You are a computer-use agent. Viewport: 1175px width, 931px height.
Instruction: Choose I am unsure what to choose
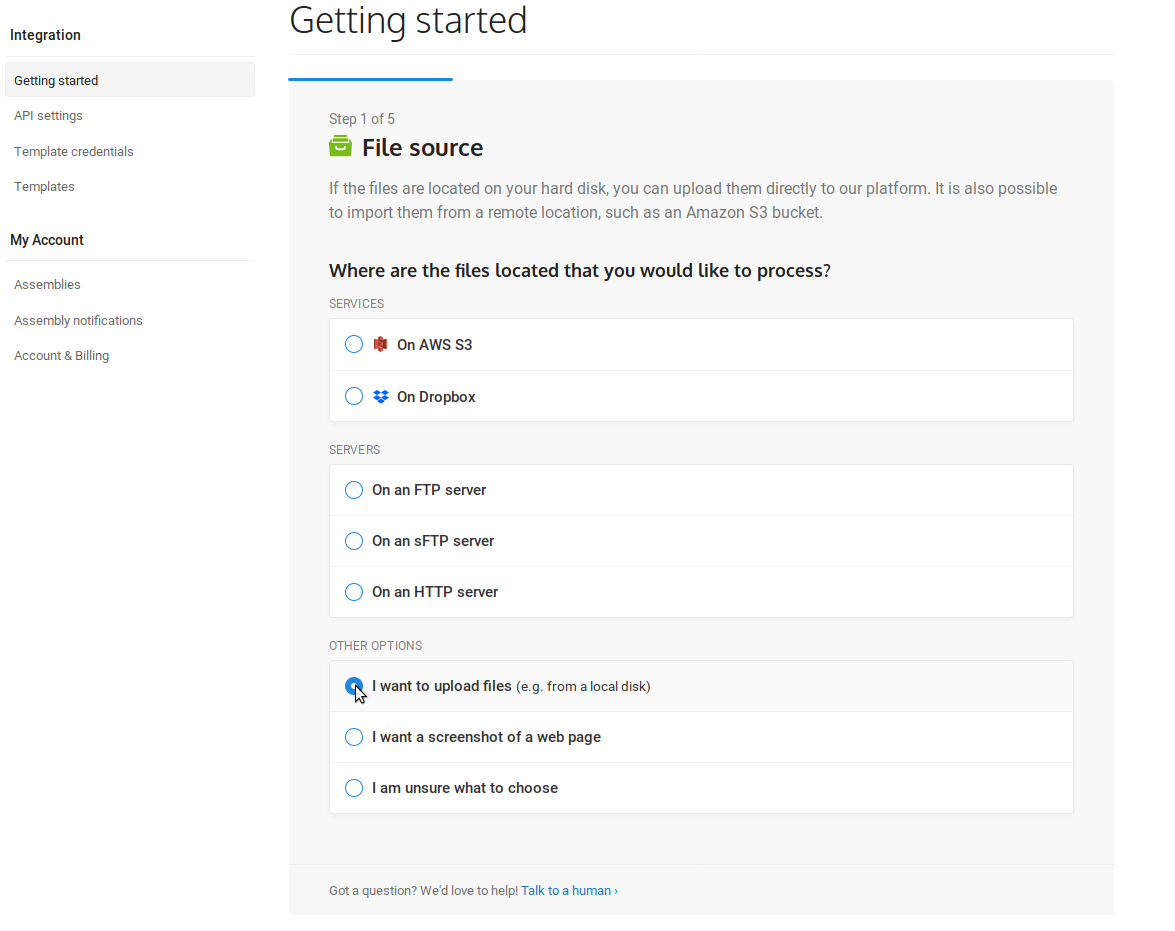[x=354, y=788]
